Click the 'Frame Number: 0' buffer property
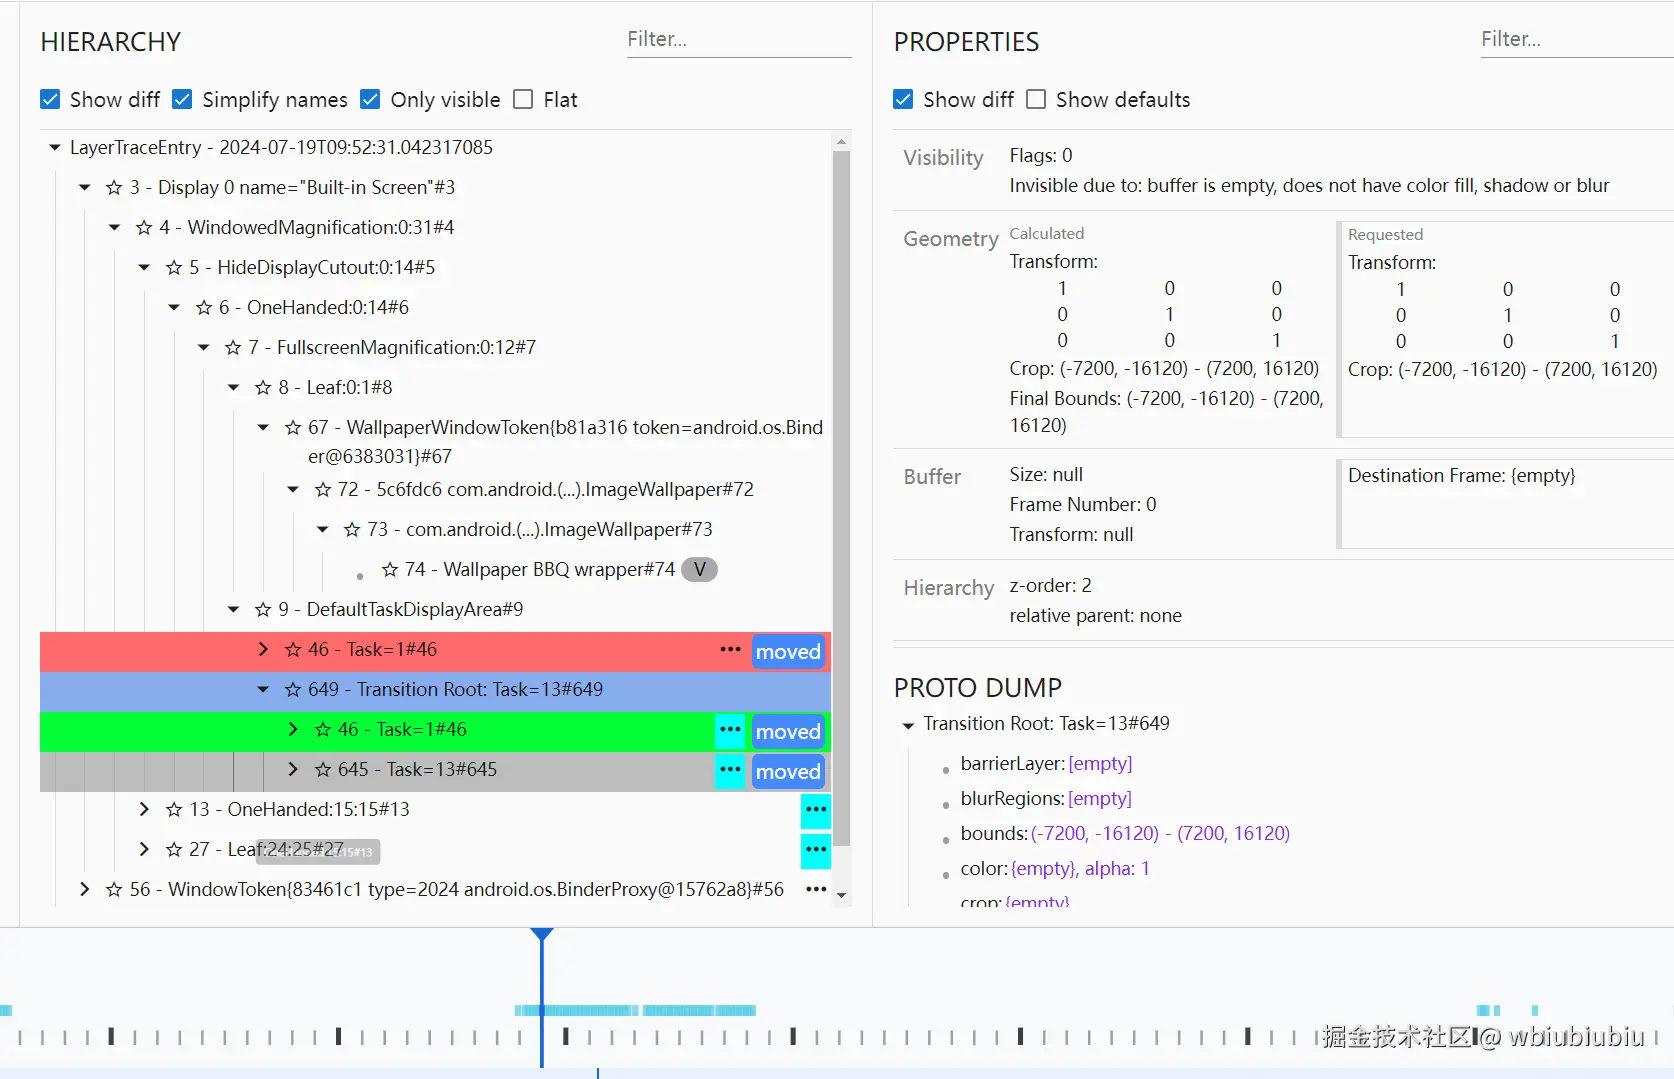The image size is (1674, 1079). point(1083,505)
